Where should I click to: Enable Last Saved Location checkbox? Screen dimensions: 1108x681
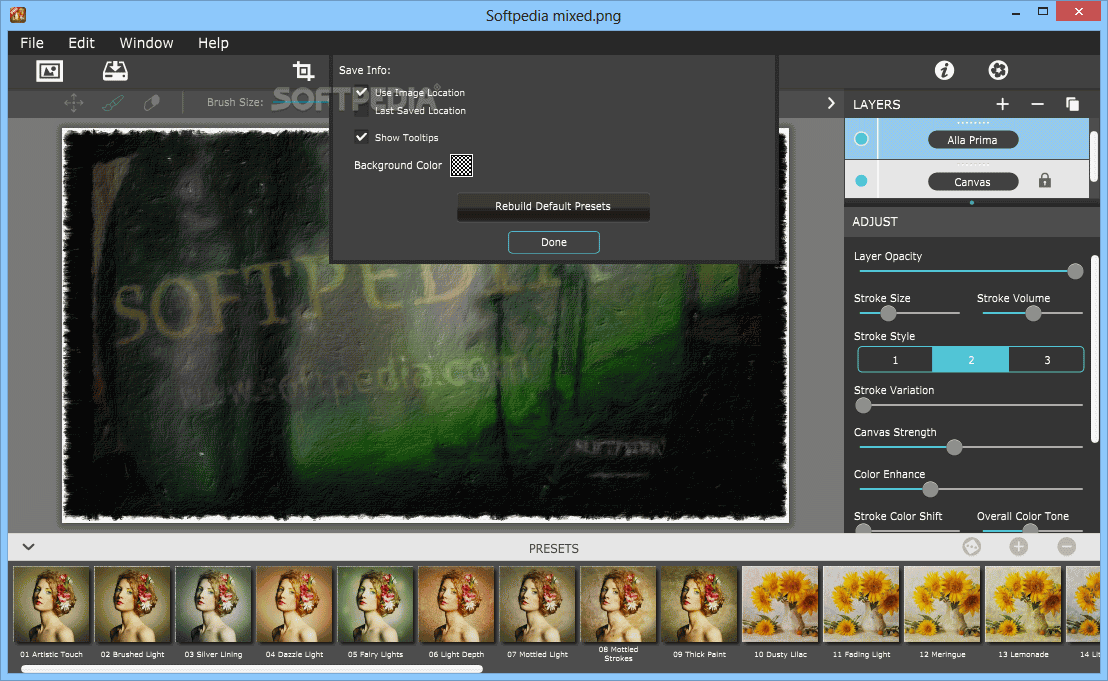point(362,110)
